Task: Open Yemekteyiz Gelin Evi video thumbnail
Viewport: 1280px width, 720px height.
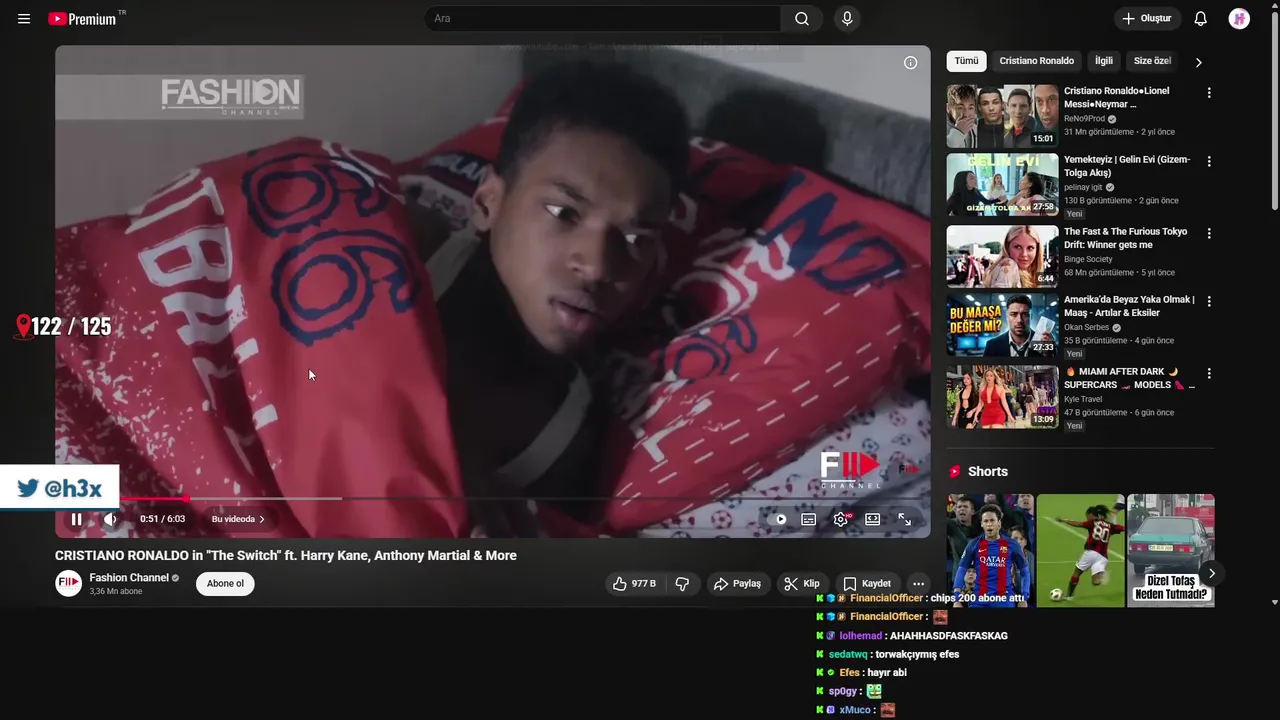Action: click(x=1002, y=184)
